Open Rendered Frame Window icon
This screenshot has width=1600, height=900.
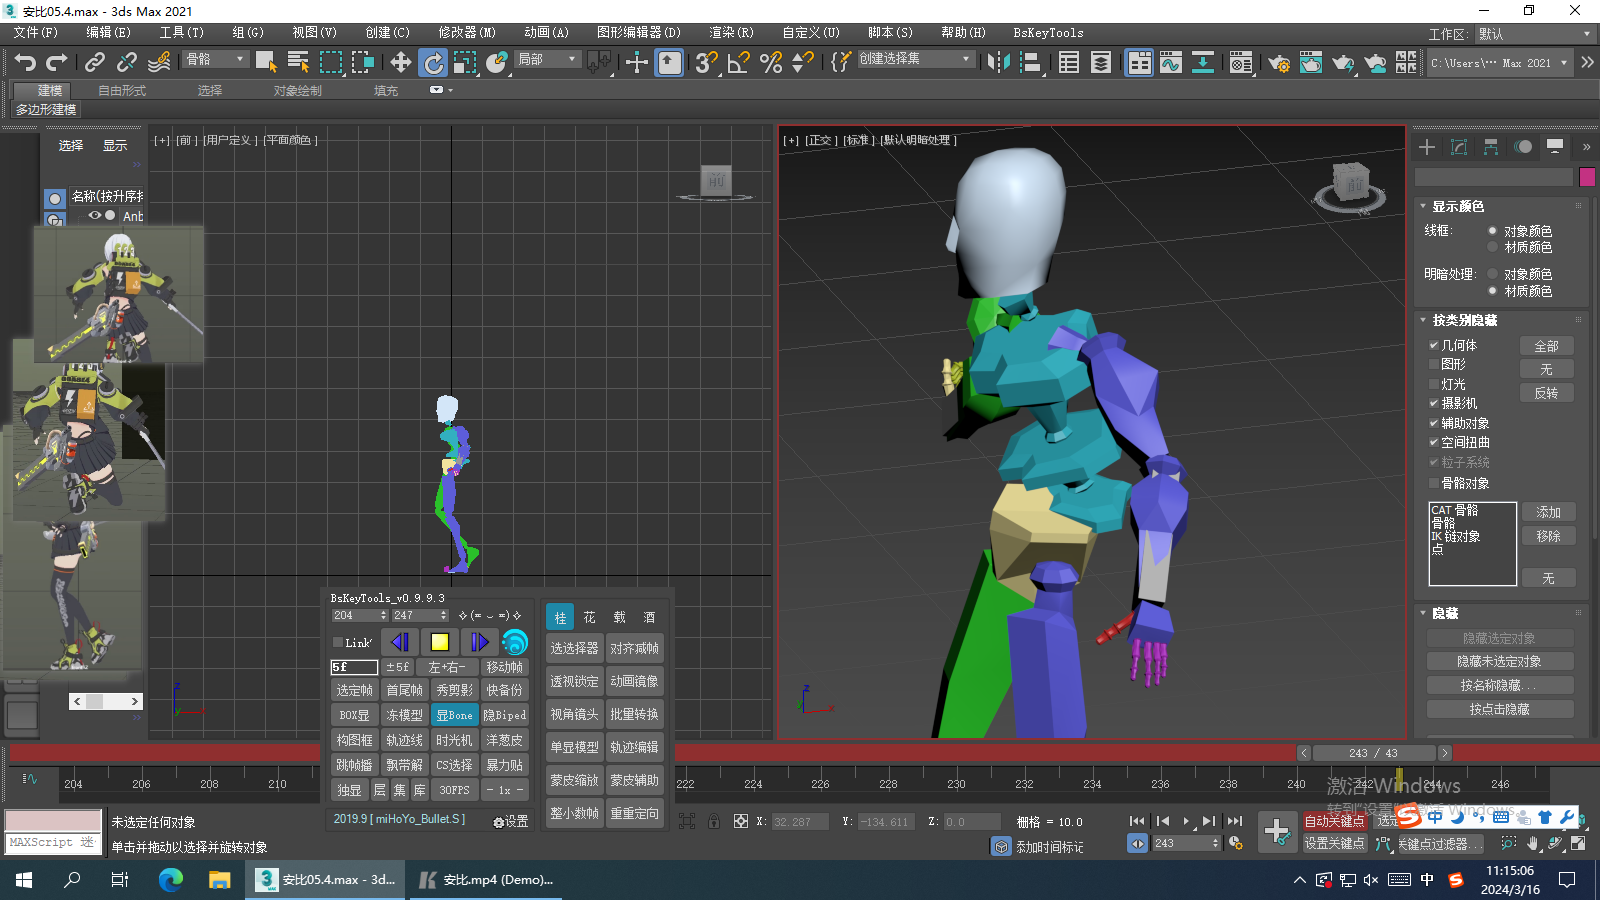coord(1311,62)
